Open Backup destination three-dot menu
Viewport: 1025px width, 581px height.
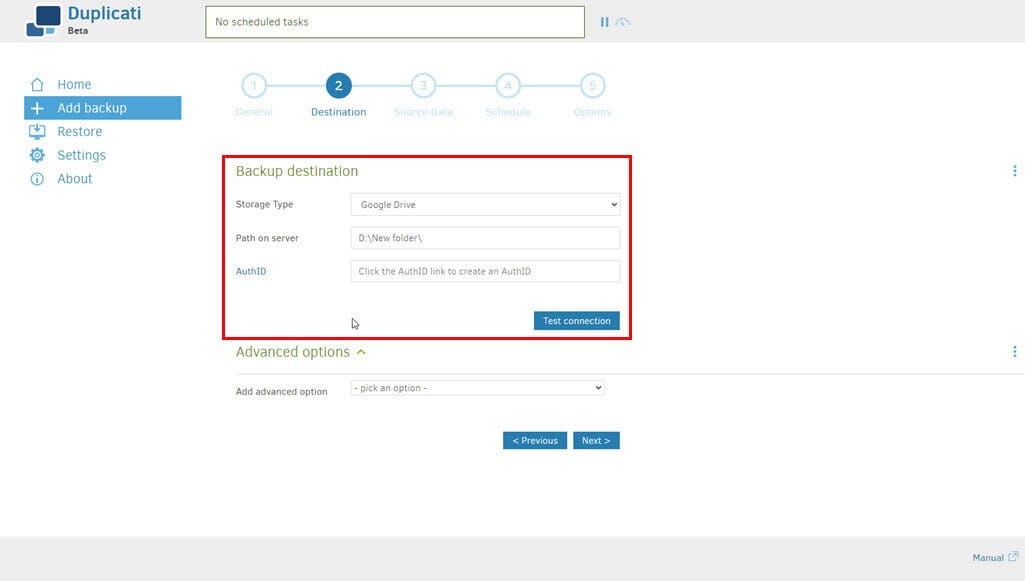(x=1015, y=171)
